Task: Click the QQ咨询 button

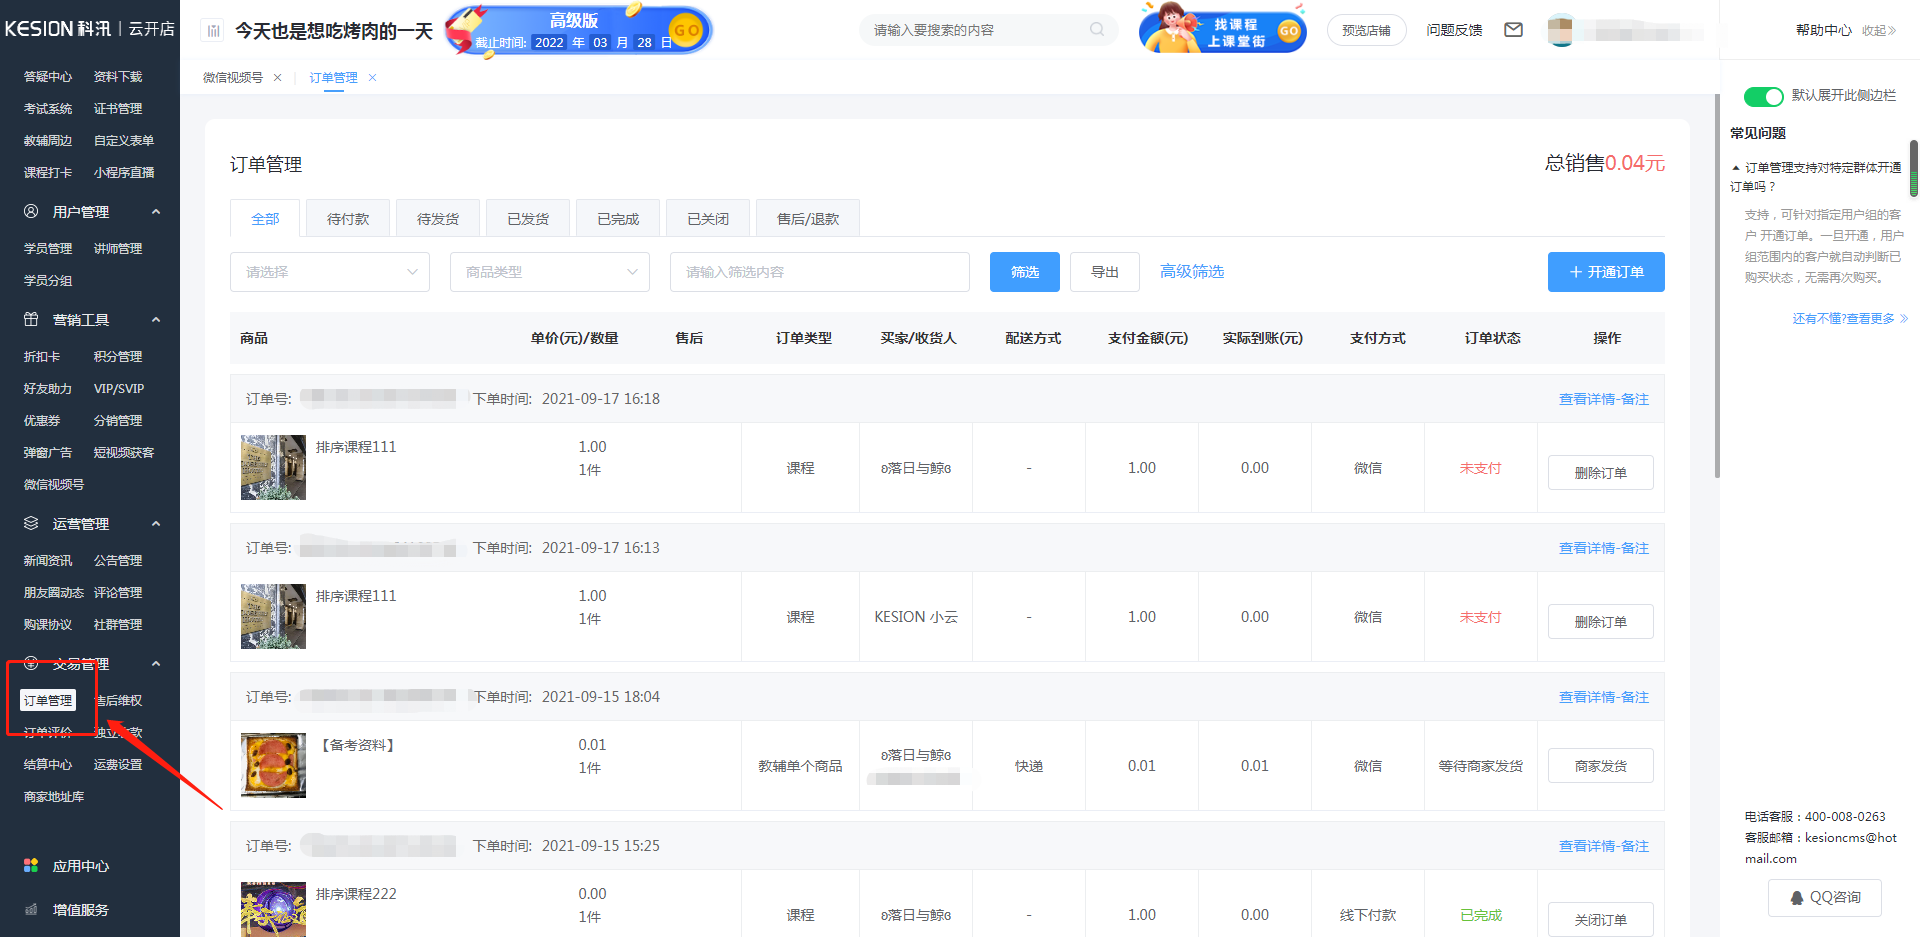Action: point(1825,898)
